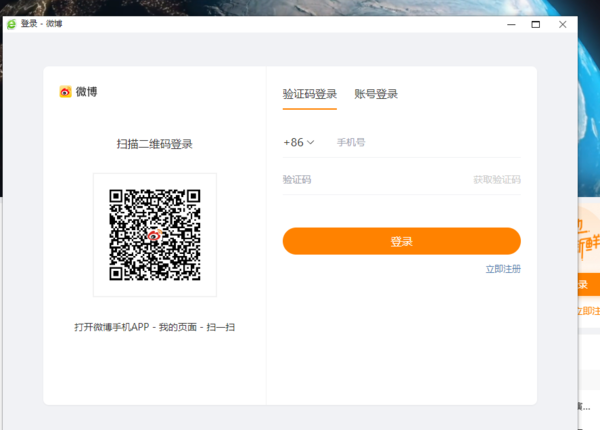Screen dimensions: 600x430
Task: Click the orange login button in the background page
Action: pyautogui.click(x=589, y=284)
